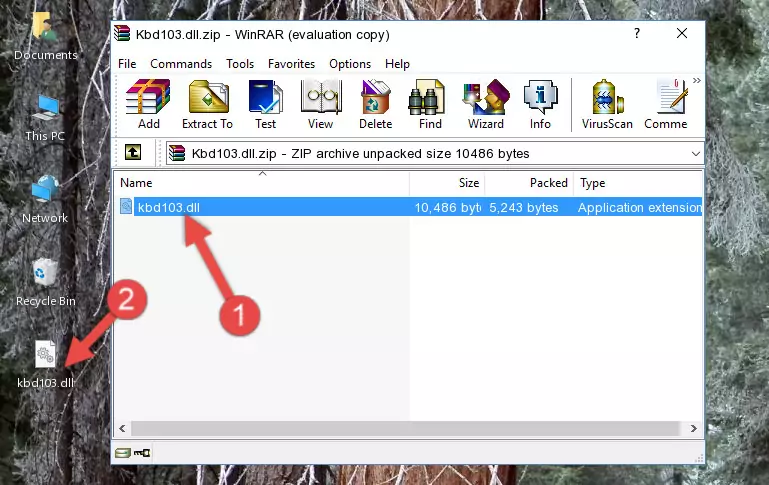The image size is (769, 485).
Task: Select kbd103.dll in the archive list
Action: (169, 207)
